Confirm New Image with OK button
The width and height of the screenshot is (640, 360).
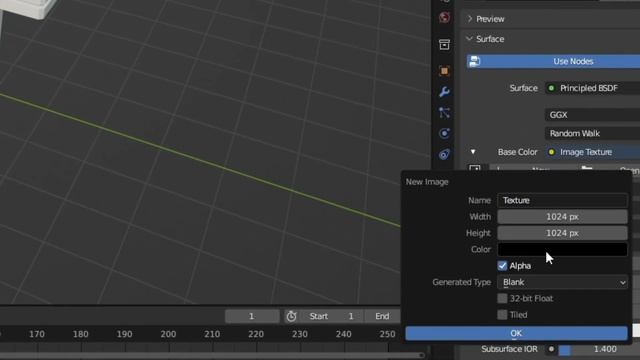(x=516, y=333)
